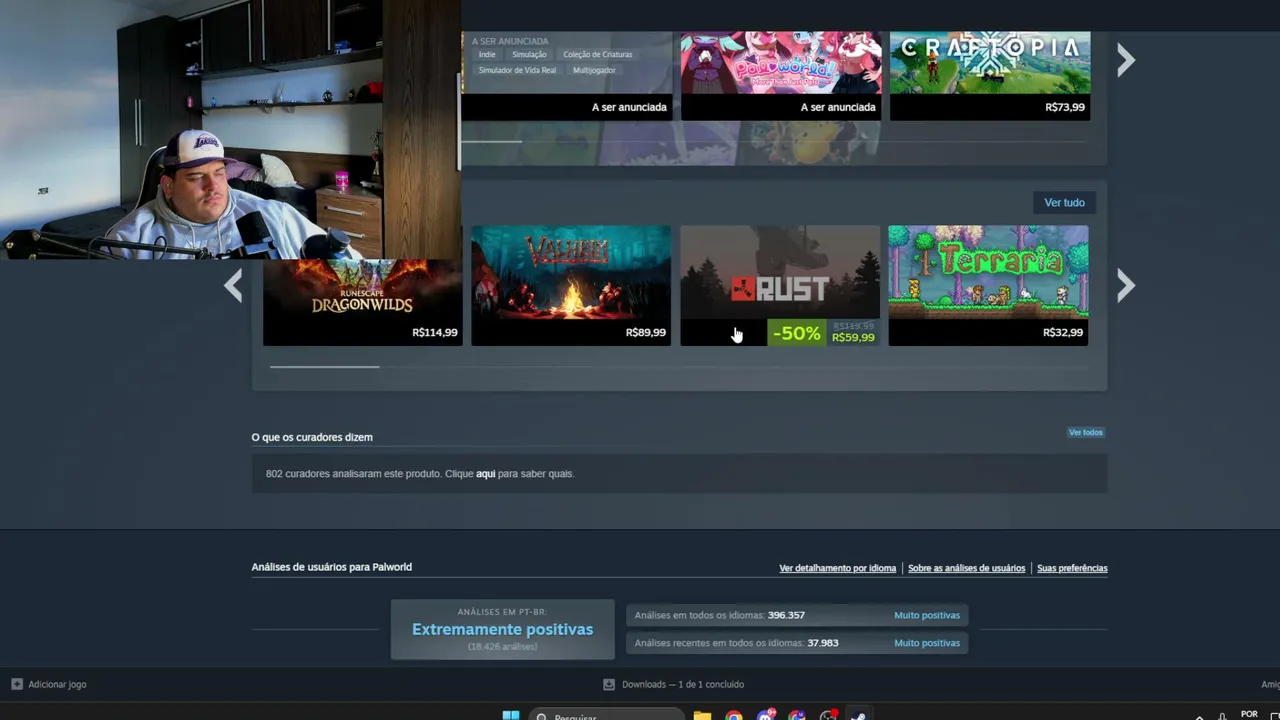
Task: Click Muito positivas next to recent reviews
Action: tap(927, 643)
